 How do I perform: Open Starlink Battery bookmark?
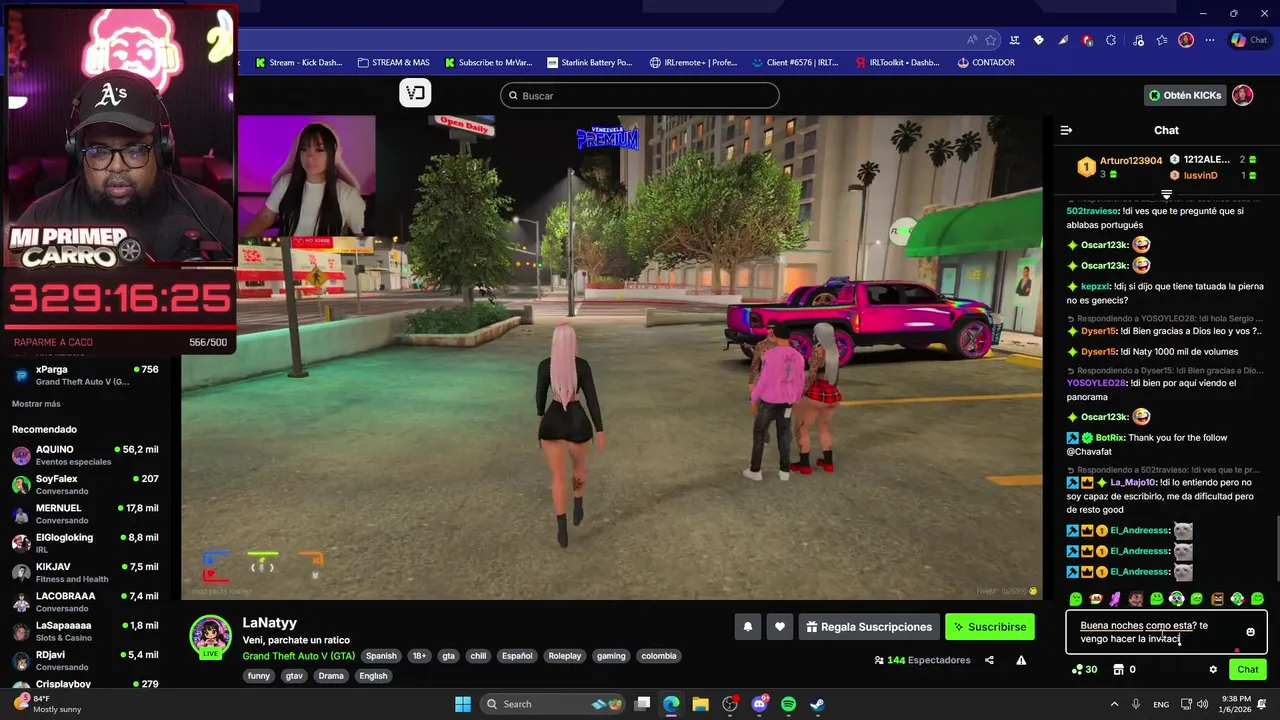tap(590, 62)
